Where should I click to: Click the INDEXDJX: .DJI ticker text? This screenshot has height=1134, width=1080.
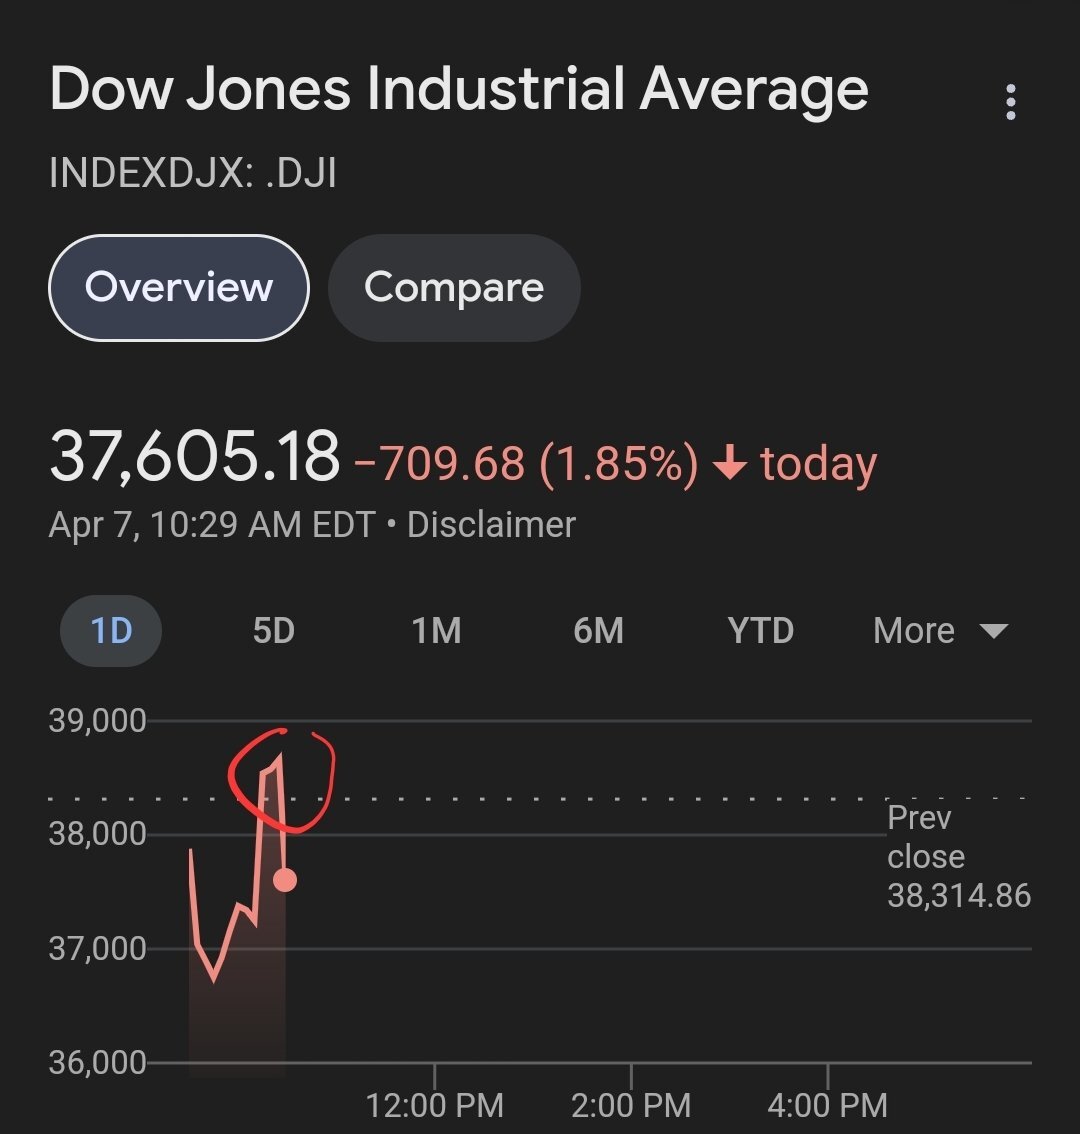(192, 173)
